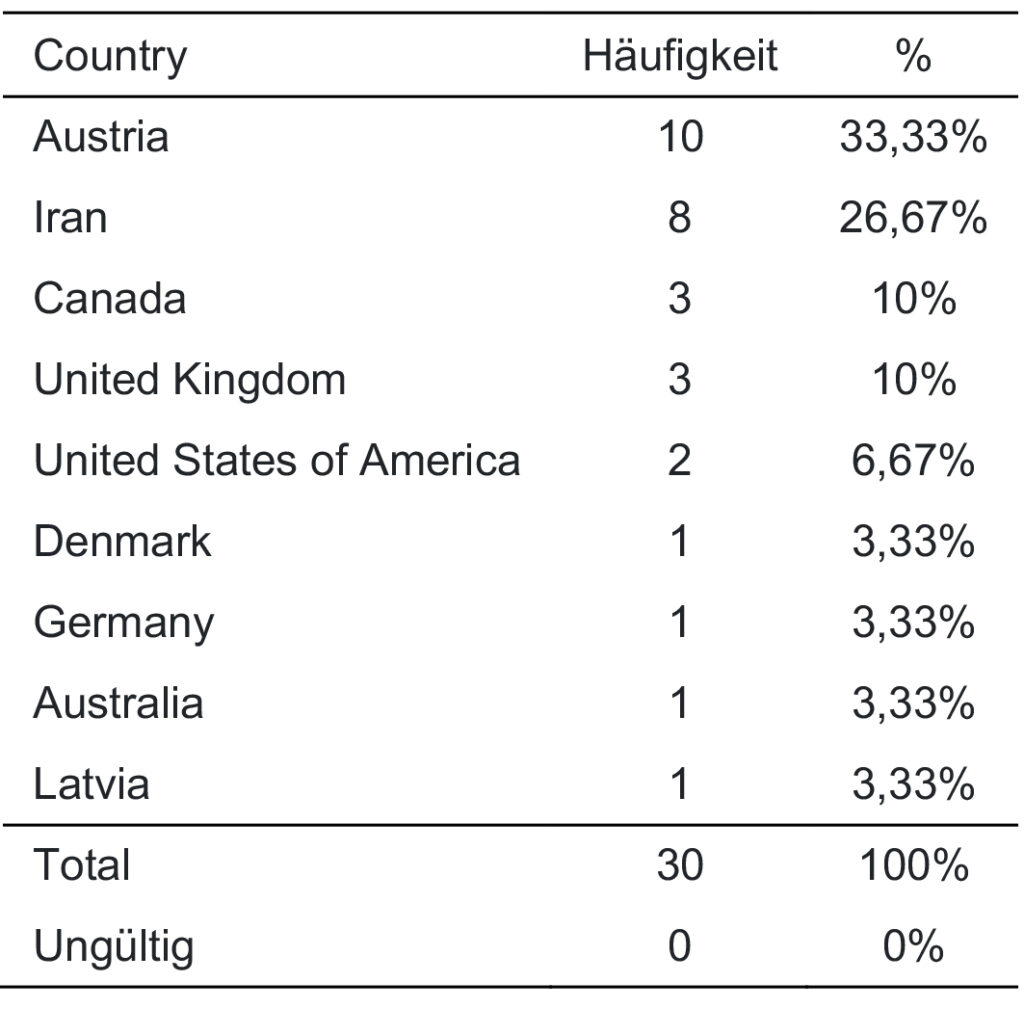Click the Ungültig row label

(114, 947)
